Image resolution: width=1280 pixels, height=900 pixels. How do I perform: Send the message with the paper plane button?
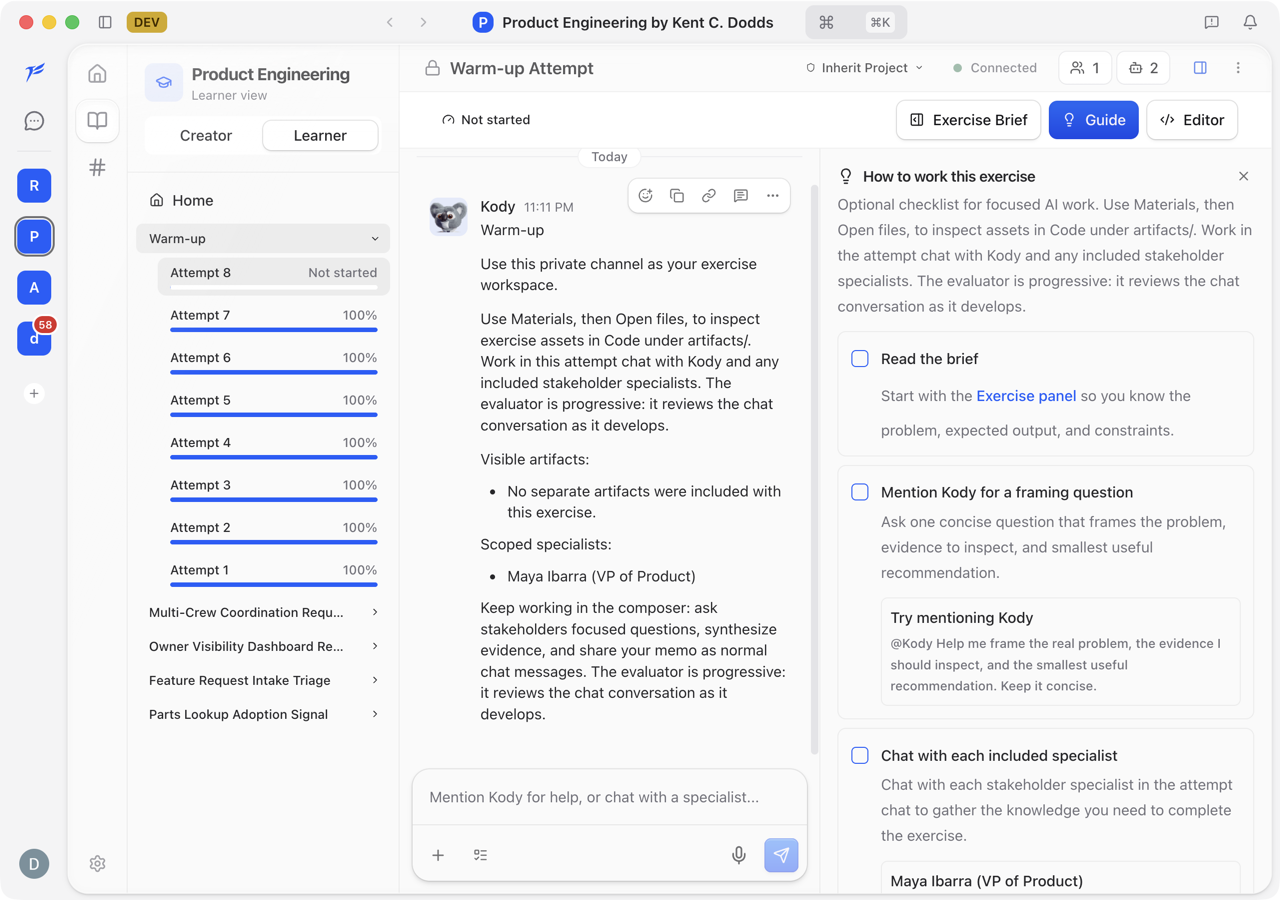[781, 855]
